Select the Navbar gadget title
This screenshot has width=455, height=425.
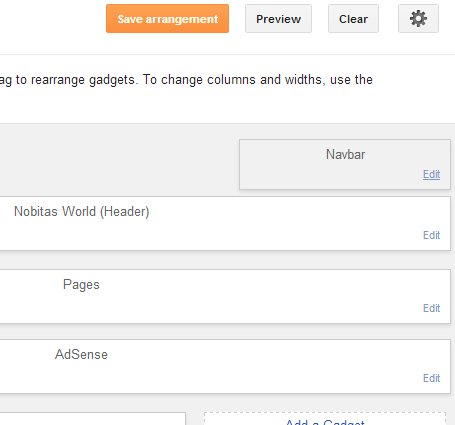pyautogui.click(x=345, y=154)
